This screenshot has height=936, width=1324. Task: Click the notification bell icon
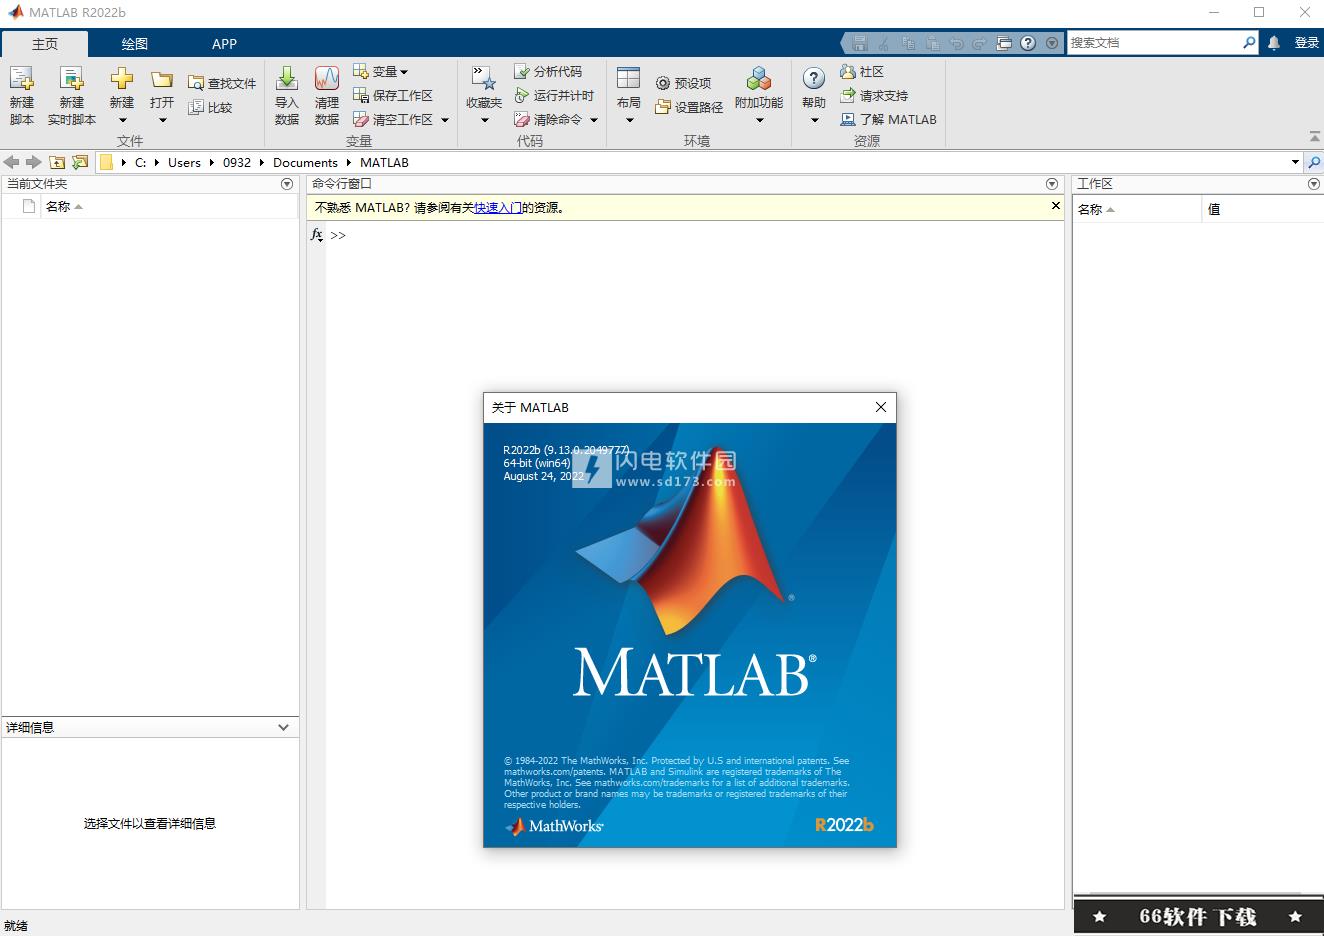(1273, 43)
